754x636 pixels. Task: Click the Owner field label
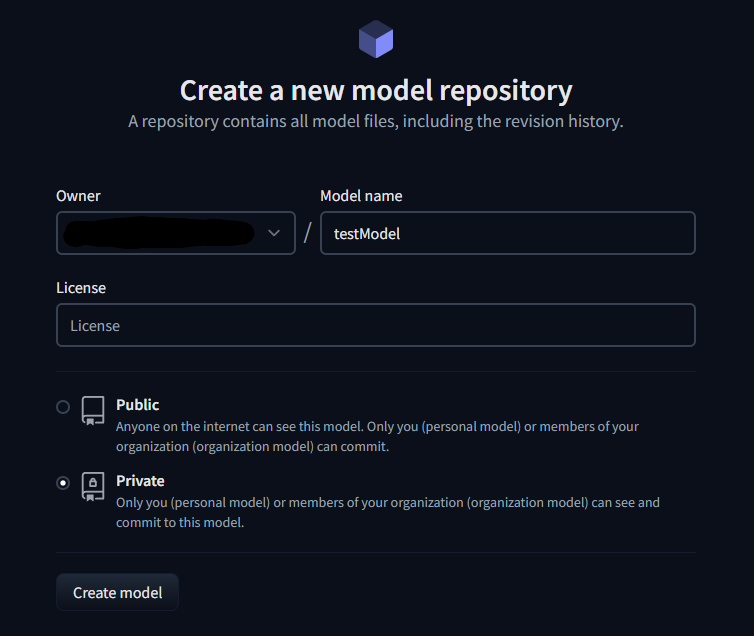click(78, 196)
